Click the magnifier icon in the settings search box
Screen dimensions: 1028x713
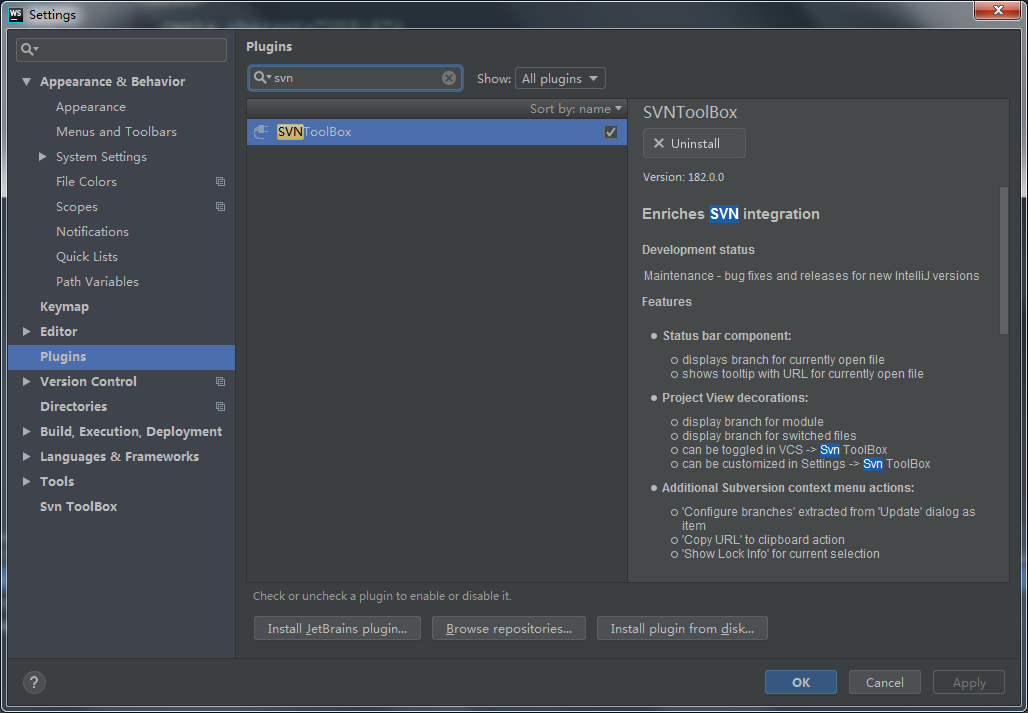25,48
